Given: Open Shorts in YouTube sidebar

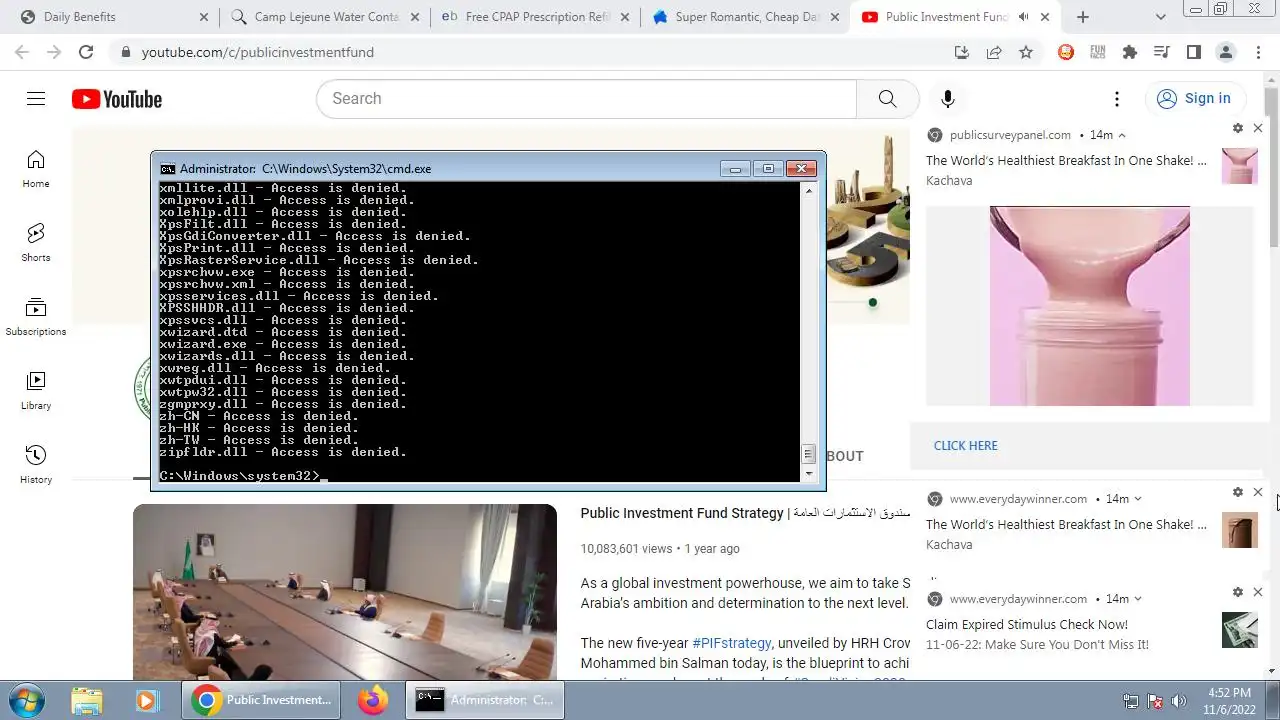Looking at the screenshot, I should point(36,242).
